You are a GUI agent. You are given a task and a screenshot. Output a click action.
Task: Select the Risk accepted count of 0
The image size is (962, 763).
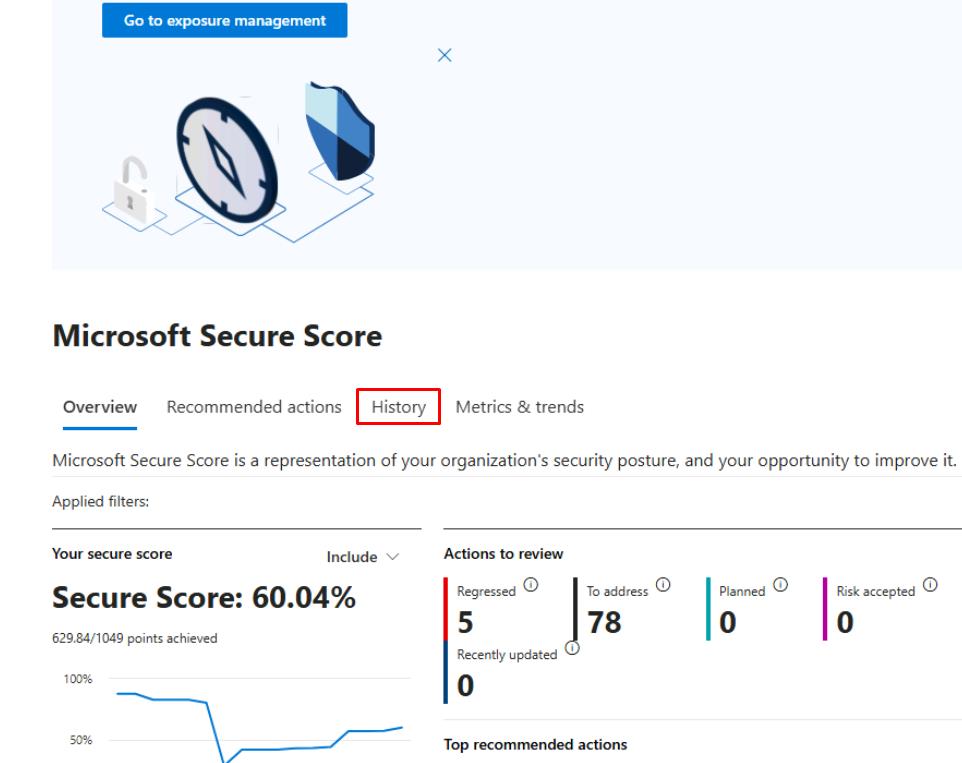tap(844, 623)
